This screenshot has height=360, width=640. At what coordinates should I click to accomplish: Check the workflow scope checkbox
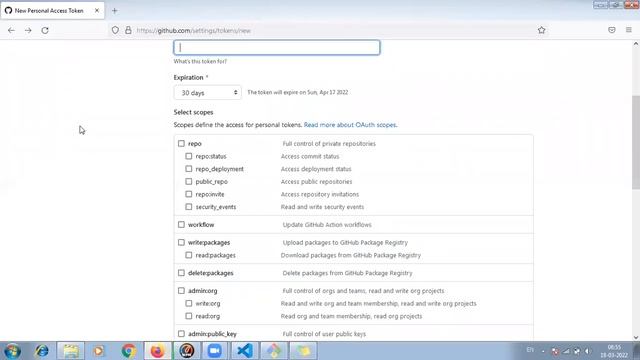tap(181, 224)
